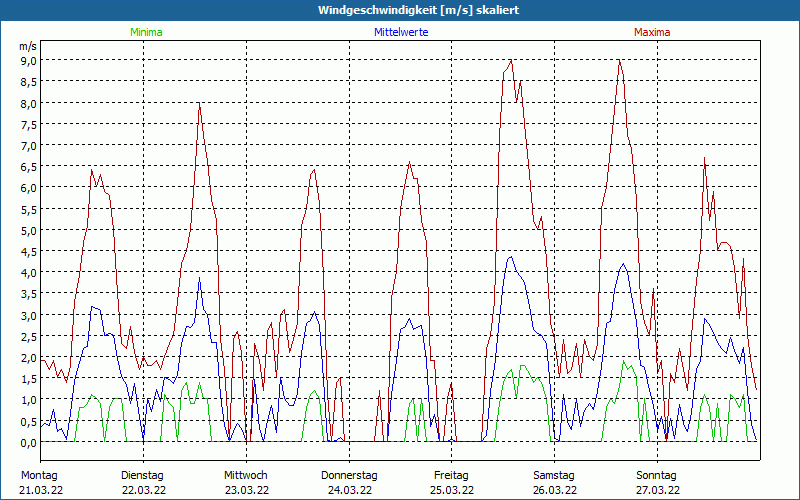Click the 7,5 y-axis value
Viewport: 800px width, 500px height.
coord(28,124)
